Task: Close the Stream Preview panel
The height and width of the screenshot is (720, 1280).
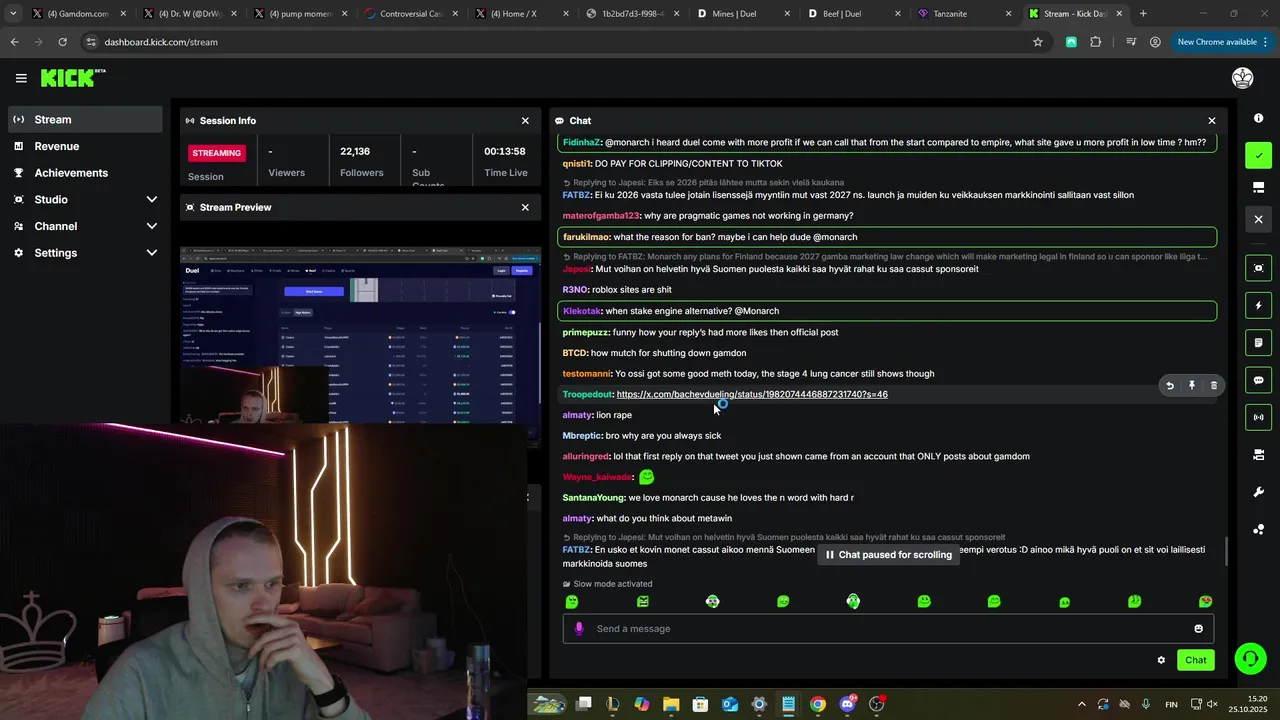Action: 525,207
